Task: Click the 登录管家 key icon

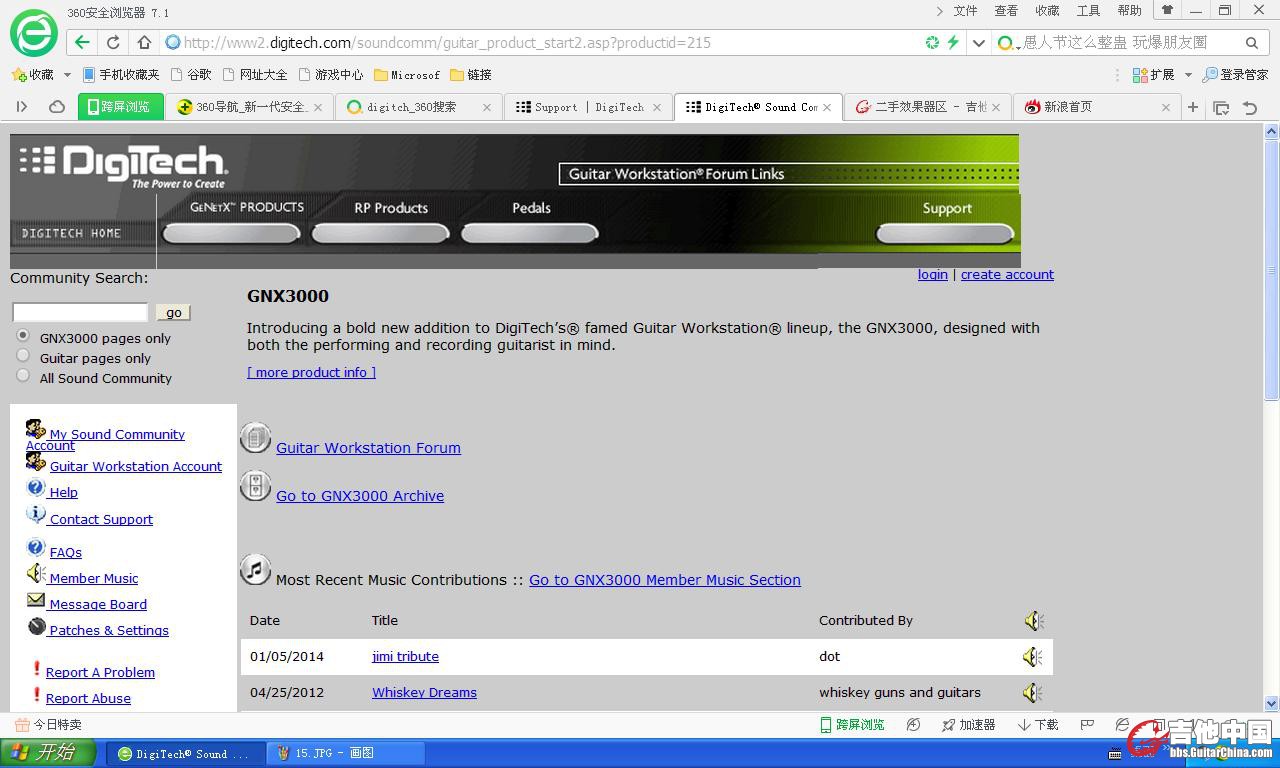Action: (1210, 75)
